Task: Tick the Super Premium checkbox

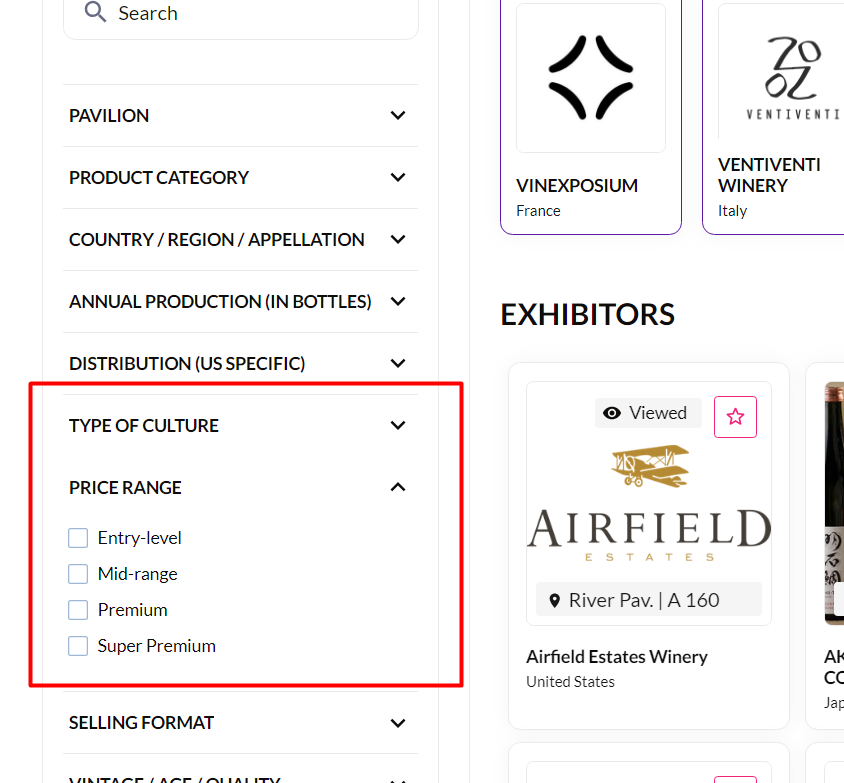Action: coord(78,646)
